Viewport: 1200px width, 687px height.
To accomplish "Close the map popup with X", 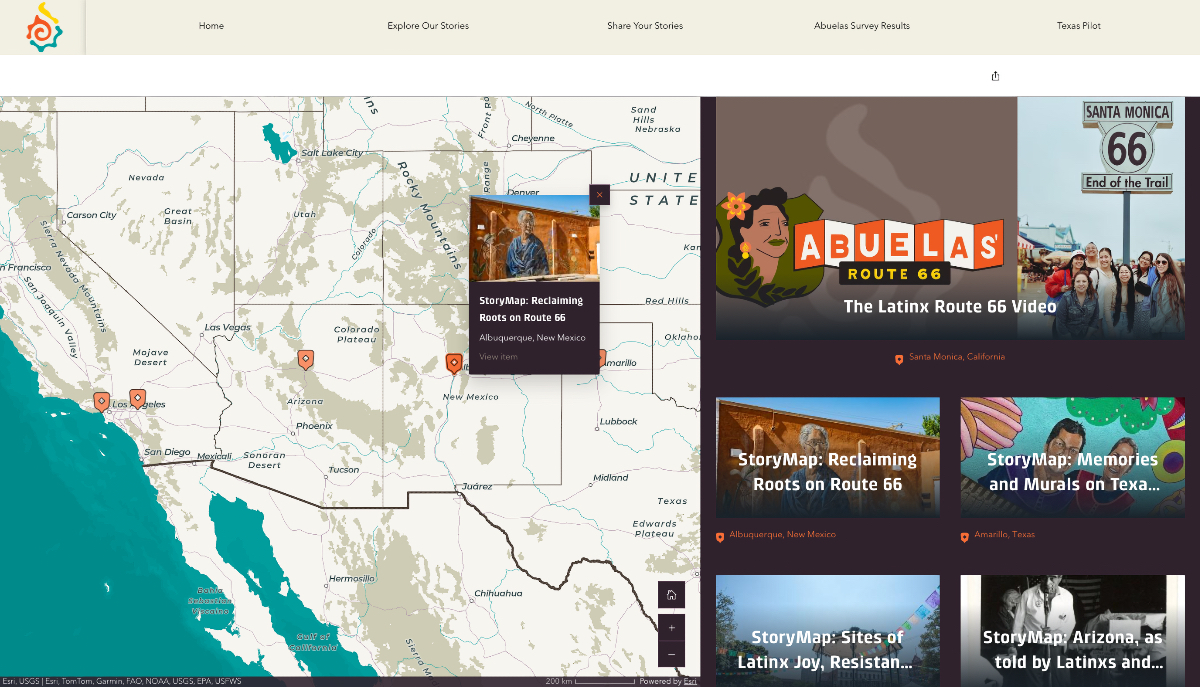I will (x=599, y=194).
